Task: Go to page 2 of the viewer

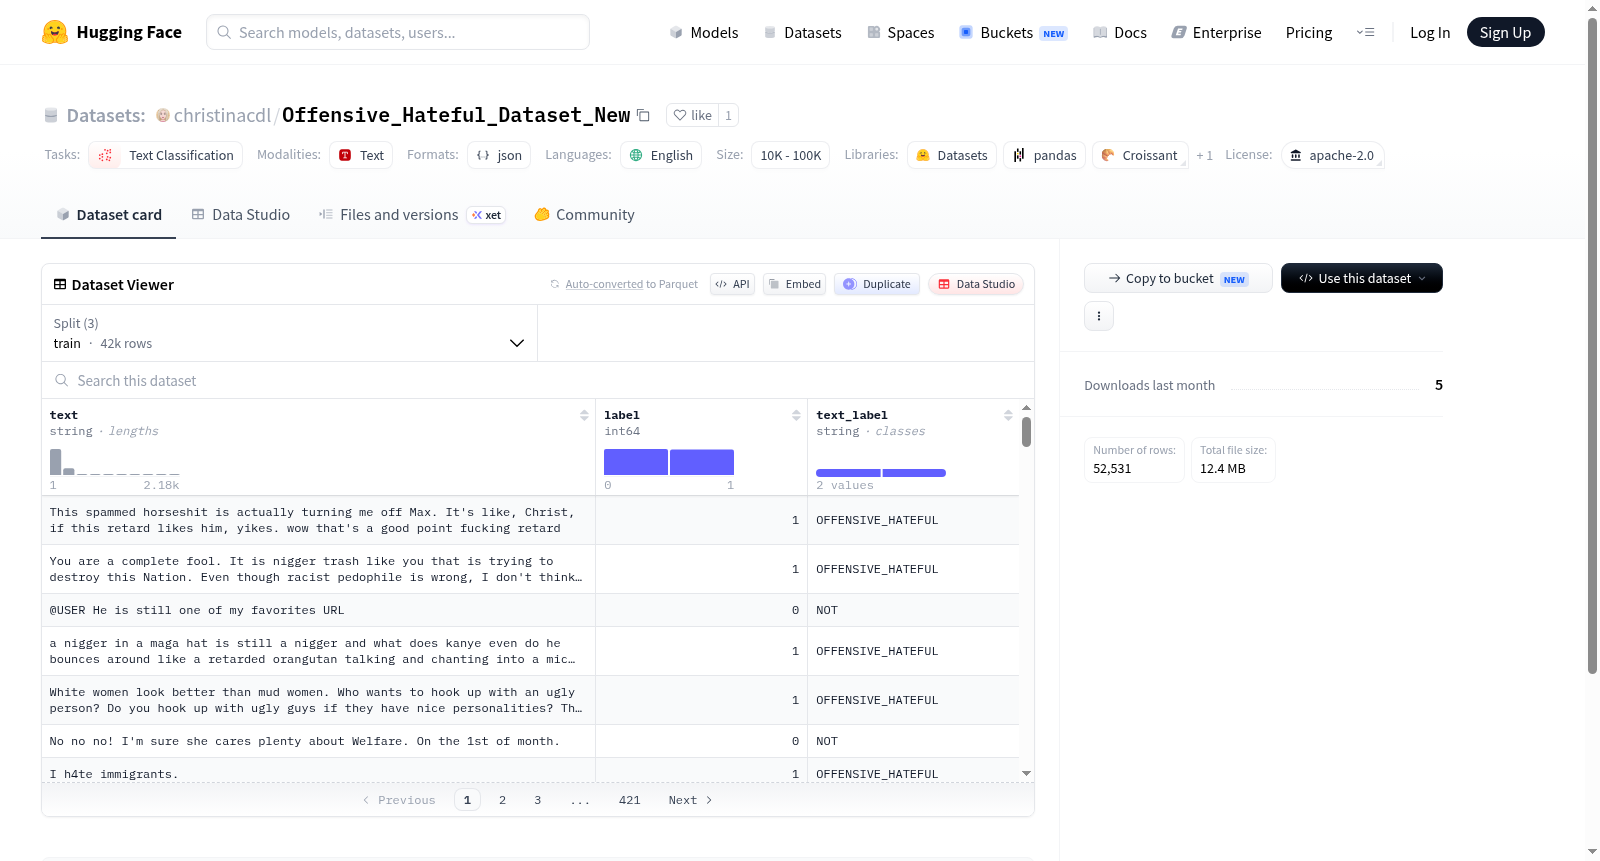Action: click(502, 800)
